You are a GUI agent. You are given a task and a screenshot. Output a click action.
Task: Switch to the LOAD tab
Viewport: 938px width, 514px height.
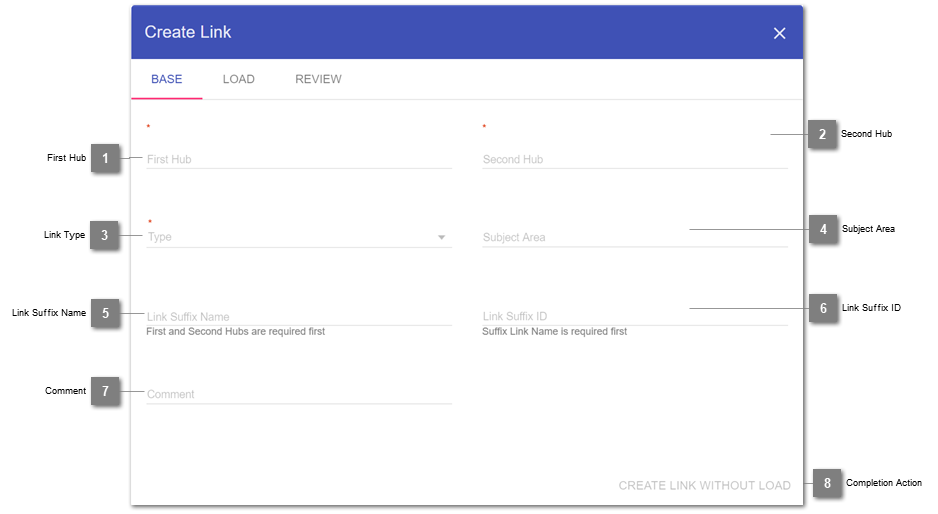pyautogui.click(x=238, y=79)
